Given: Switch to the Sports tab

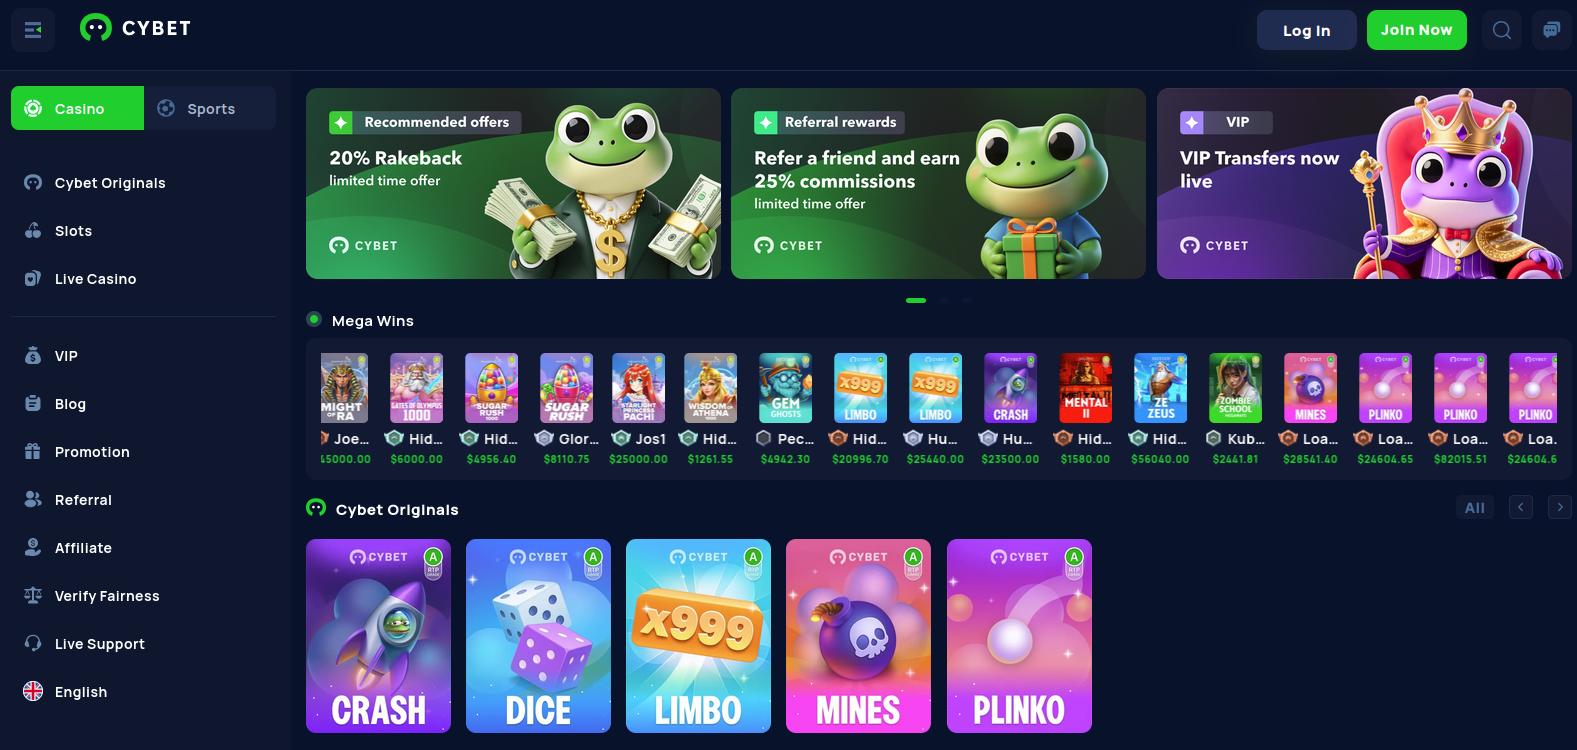Looking at the screenshot, I should (210, 108).
